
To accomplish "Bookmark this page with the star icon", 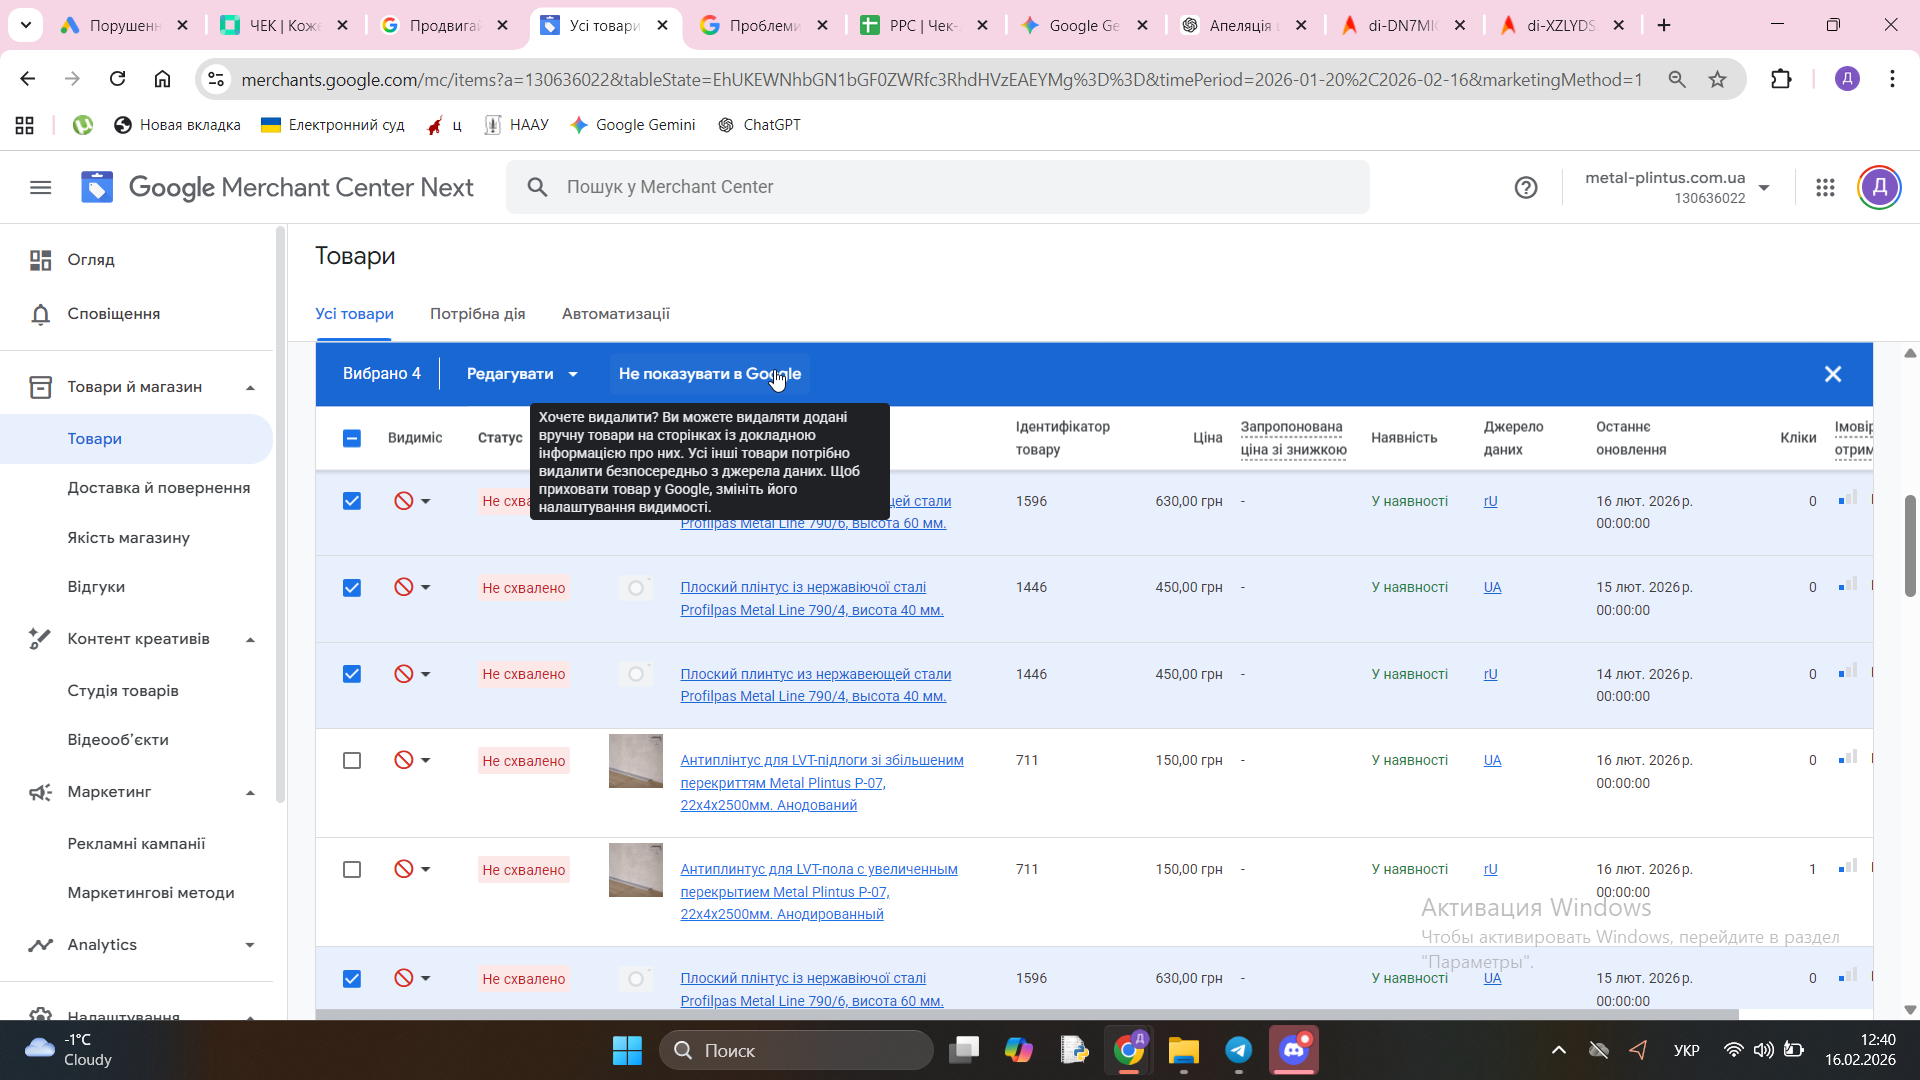I will click(x=1717, y=79).
